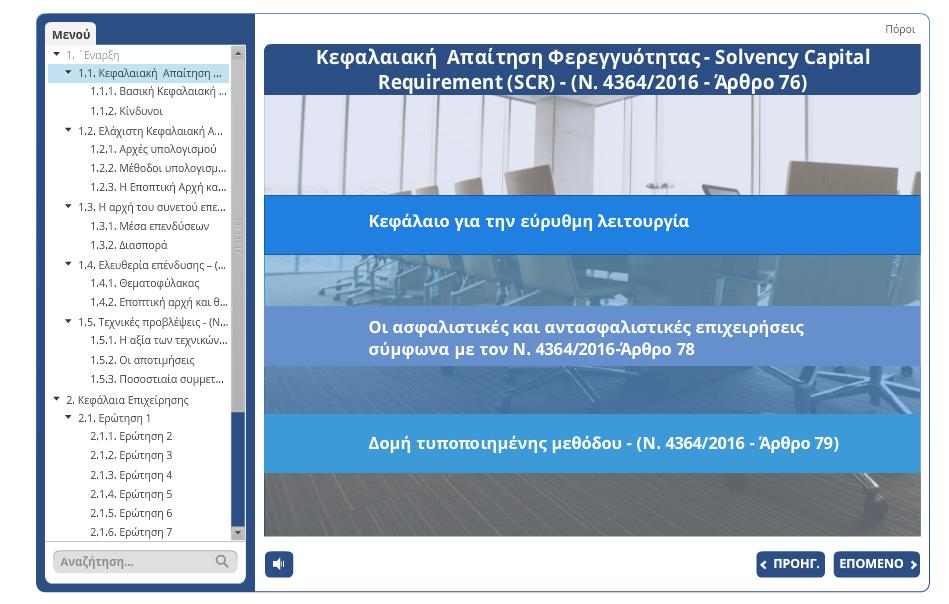The image size is (949, 604).
Task: Select 1. Έναρξη in the menu
Action: (93, 55)
